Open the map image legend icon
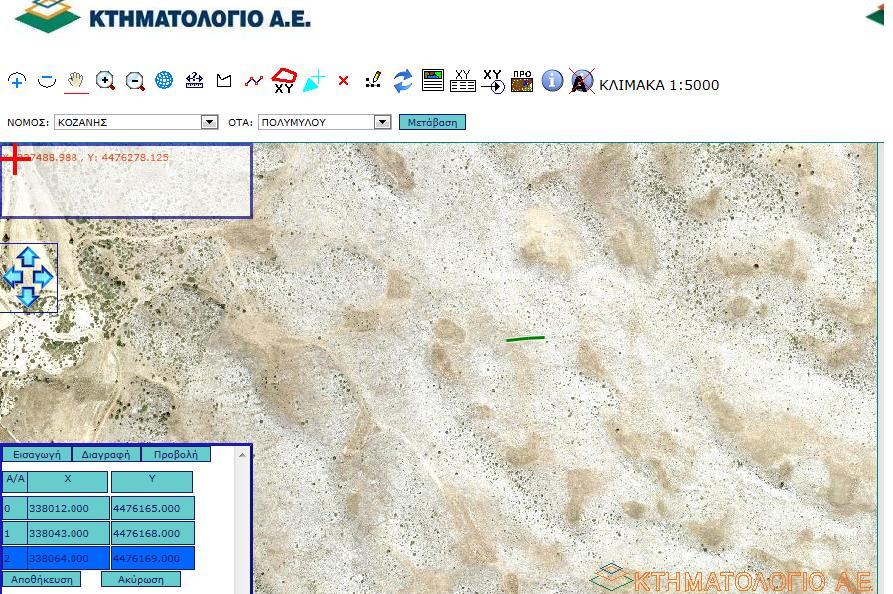Image resolution: width=893 pixels, height=594 pixels. [433, 80]
